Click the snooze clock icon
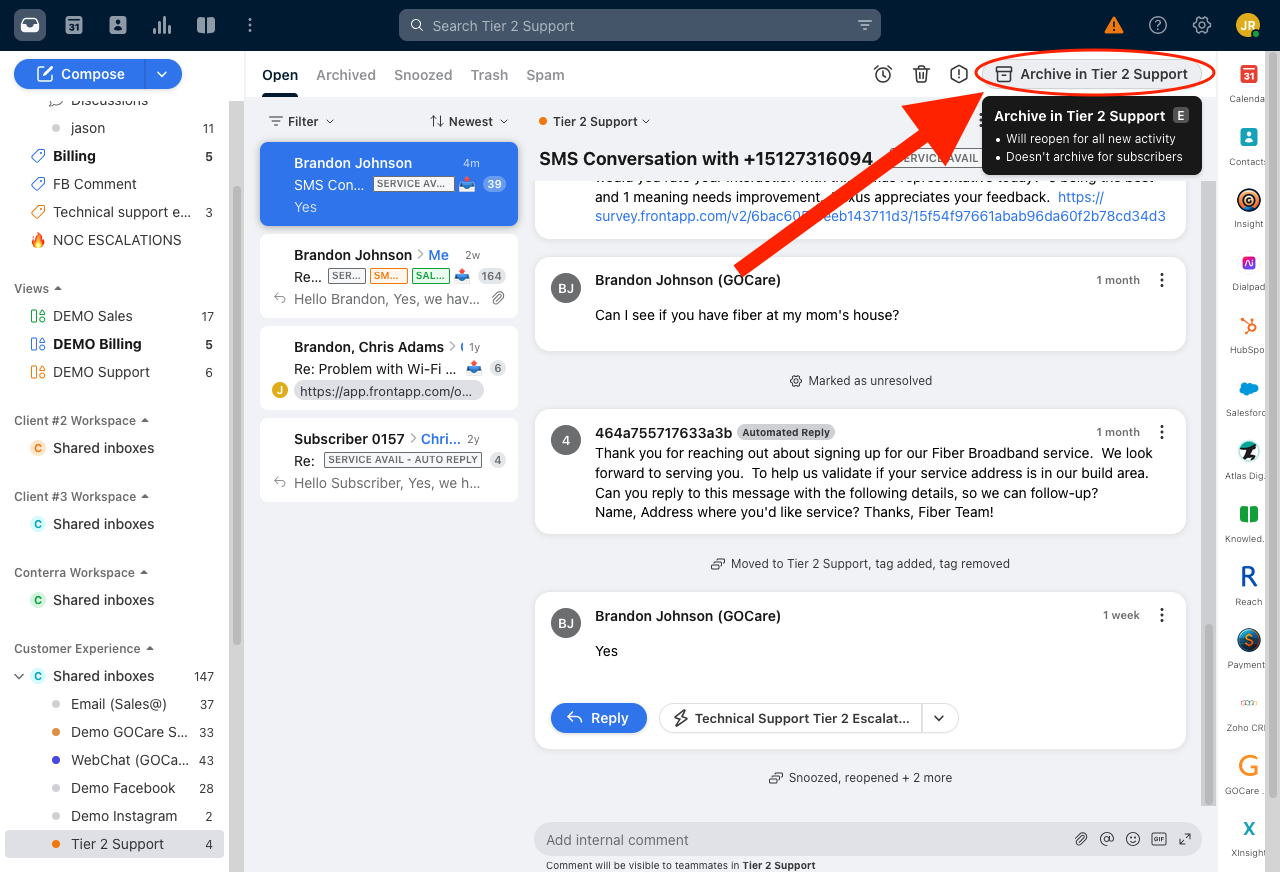Image resolution: width=1280 pixels, height=872 pixels. tap(883, 74)
